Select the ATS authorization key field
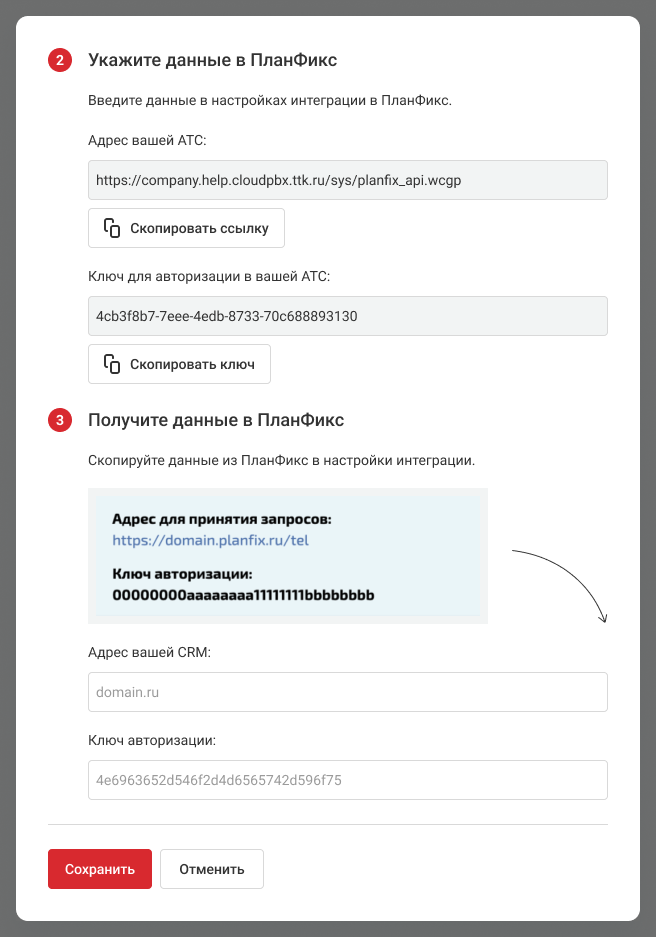Viewport: 656px width, 937px height. (348, 316)
